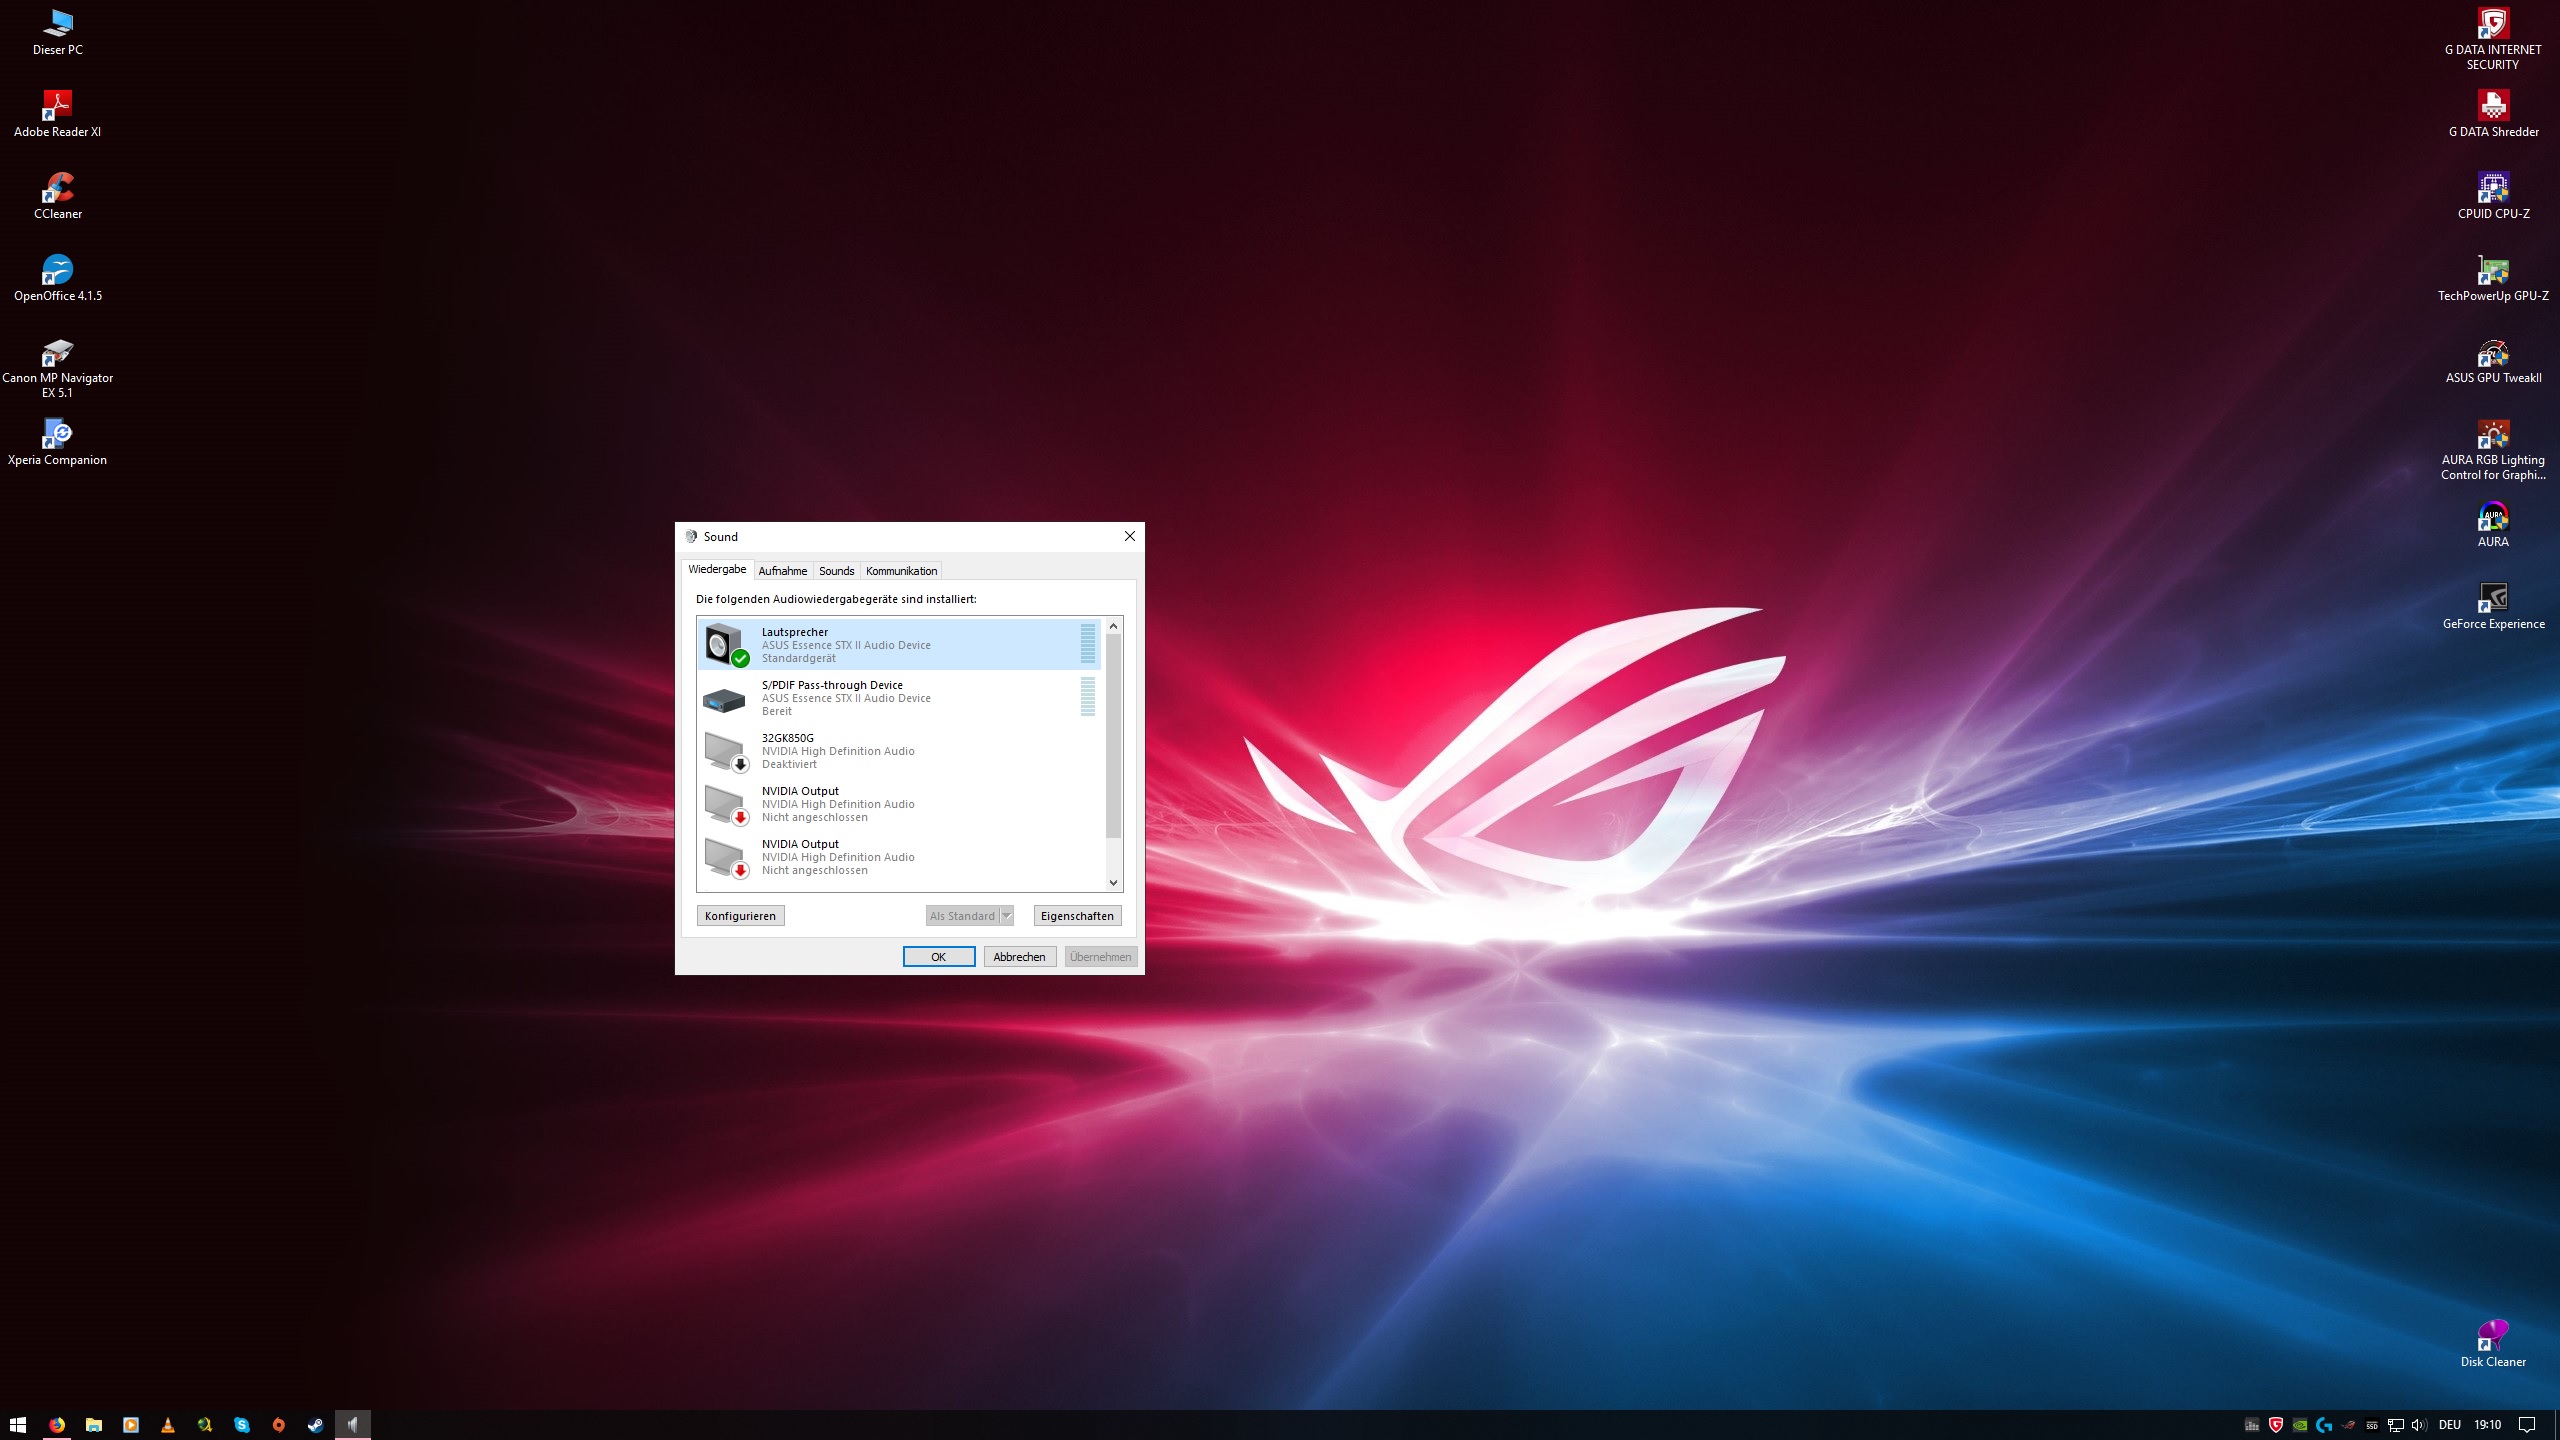Image resolution: width=2560 pixels, height=1440 pixels.
Task: Open Steam from the taskbar
Action: pos(315,1425)
